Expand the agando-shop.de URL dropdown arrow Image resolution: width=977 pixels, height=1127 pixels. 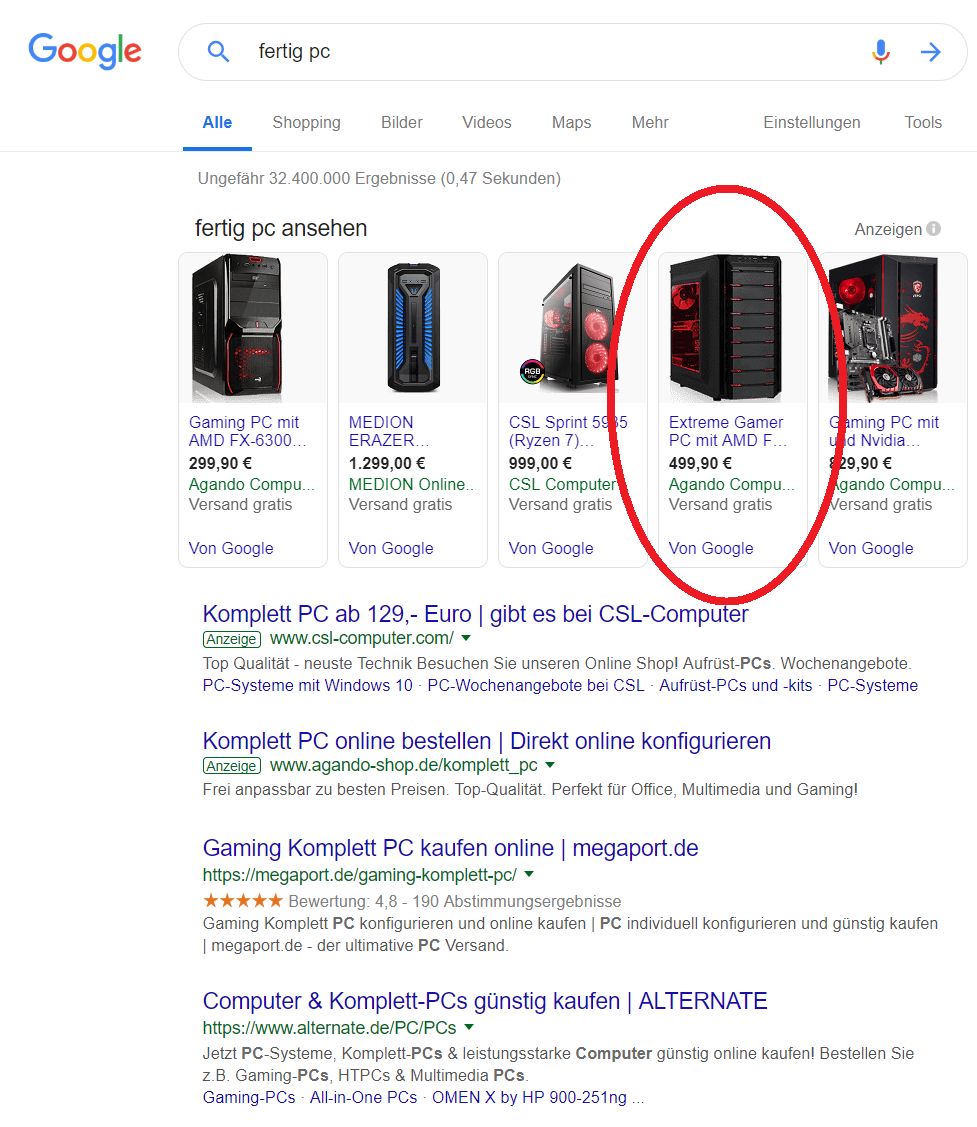tap(550, 765)
